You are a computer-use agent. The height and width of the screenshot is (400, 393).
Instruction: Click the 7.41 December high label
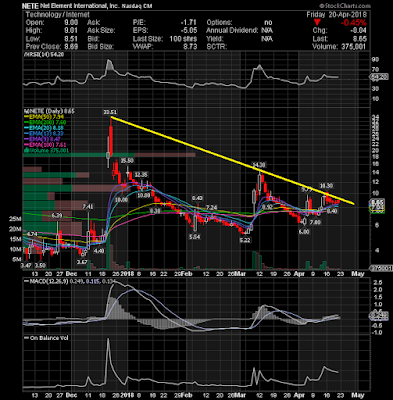[x=88, y=207]
